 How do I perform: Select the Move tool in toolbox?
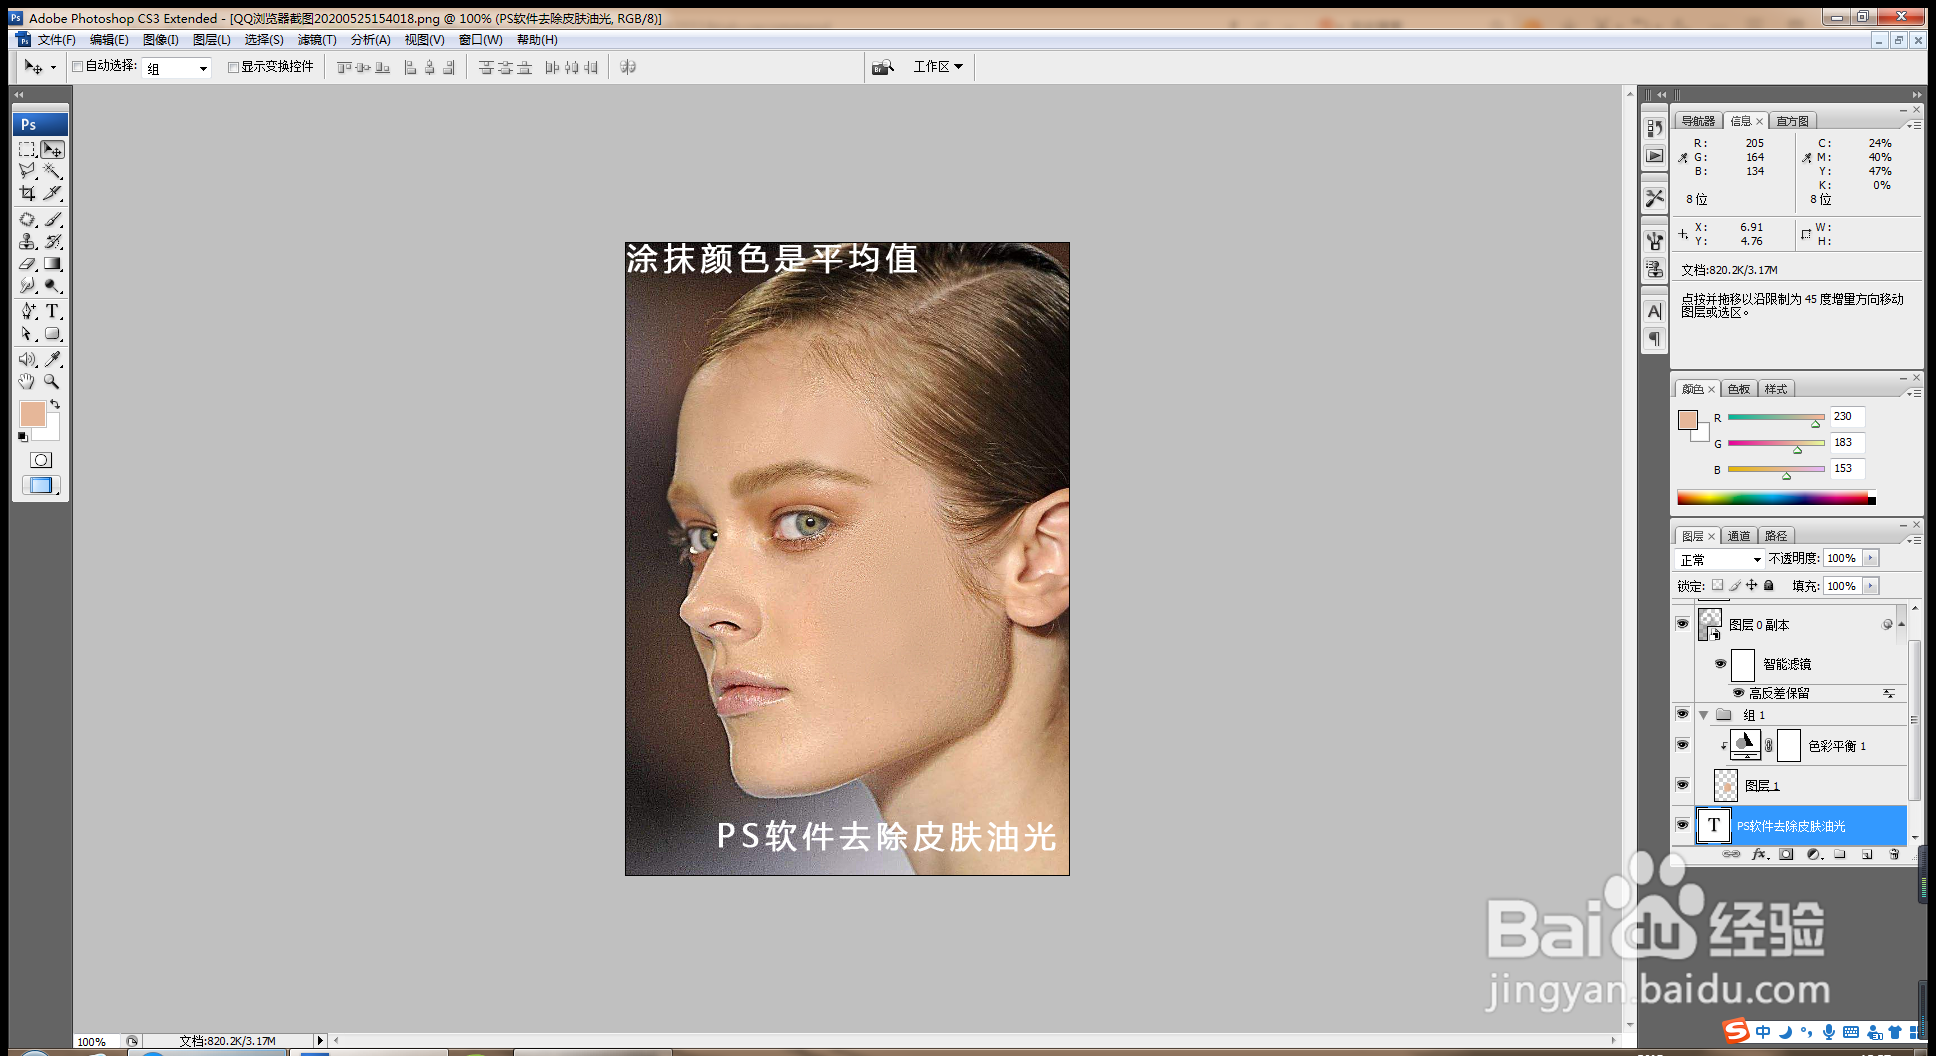click(53, 149)
